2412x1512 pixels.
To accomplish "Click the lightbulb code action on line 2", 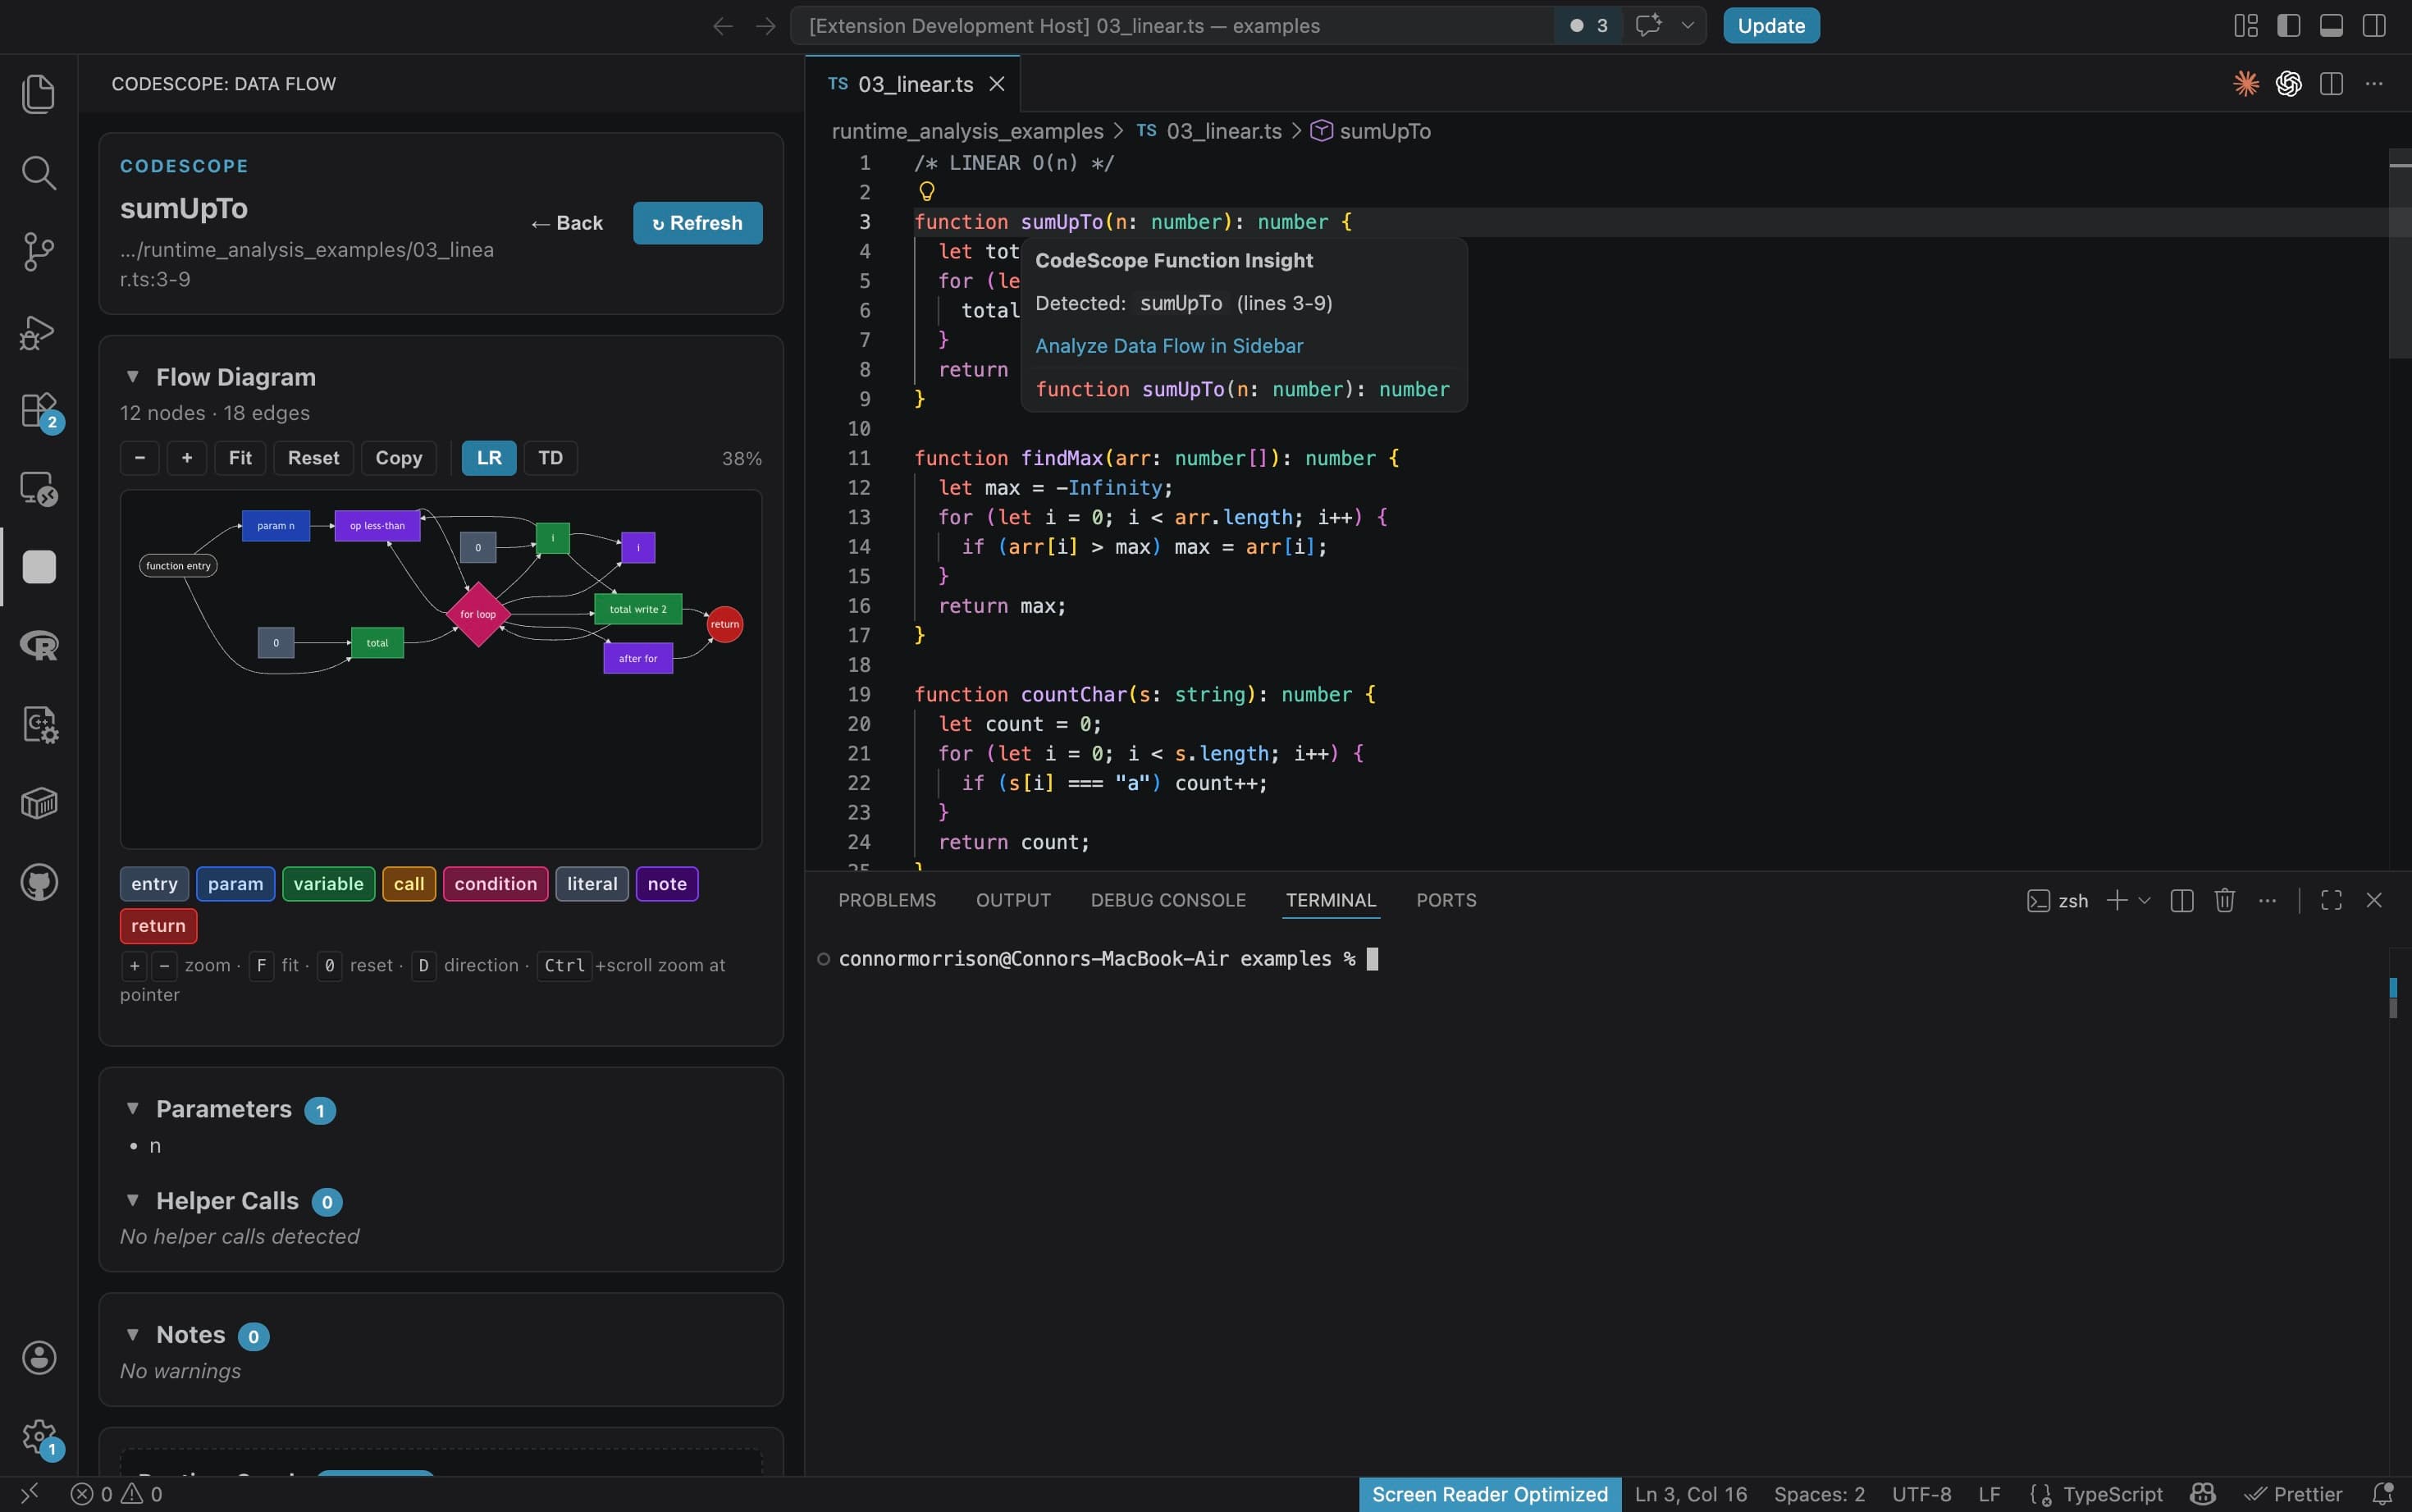I will 926,191.
